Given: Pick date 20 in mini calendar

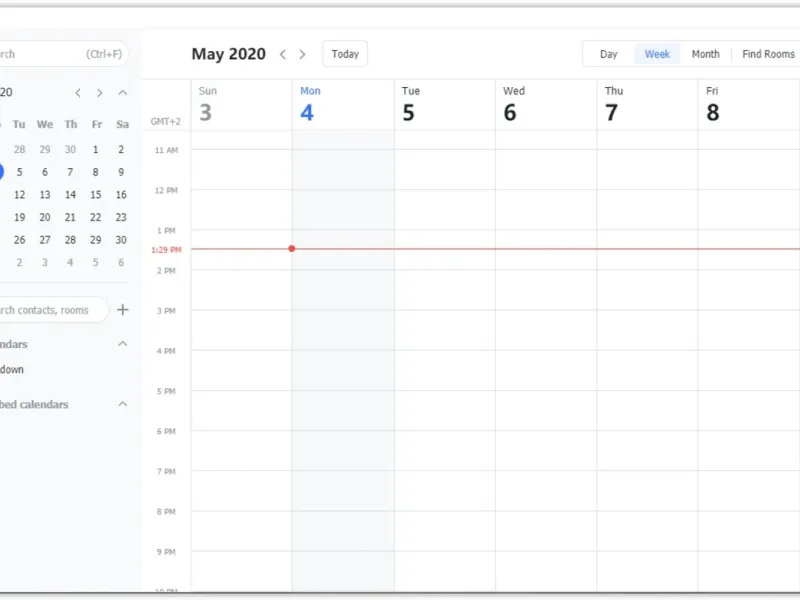Looking at the screenshot, I should (45, 217).
